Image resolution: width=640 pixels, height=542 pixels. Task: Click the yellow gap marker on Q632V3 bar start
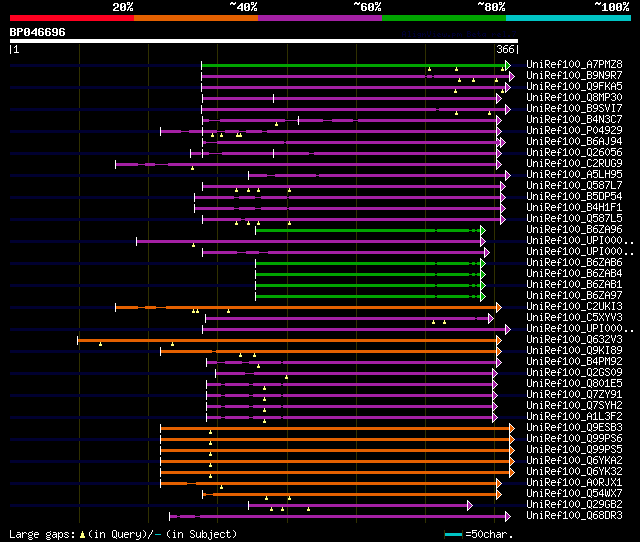click(100, 344)
